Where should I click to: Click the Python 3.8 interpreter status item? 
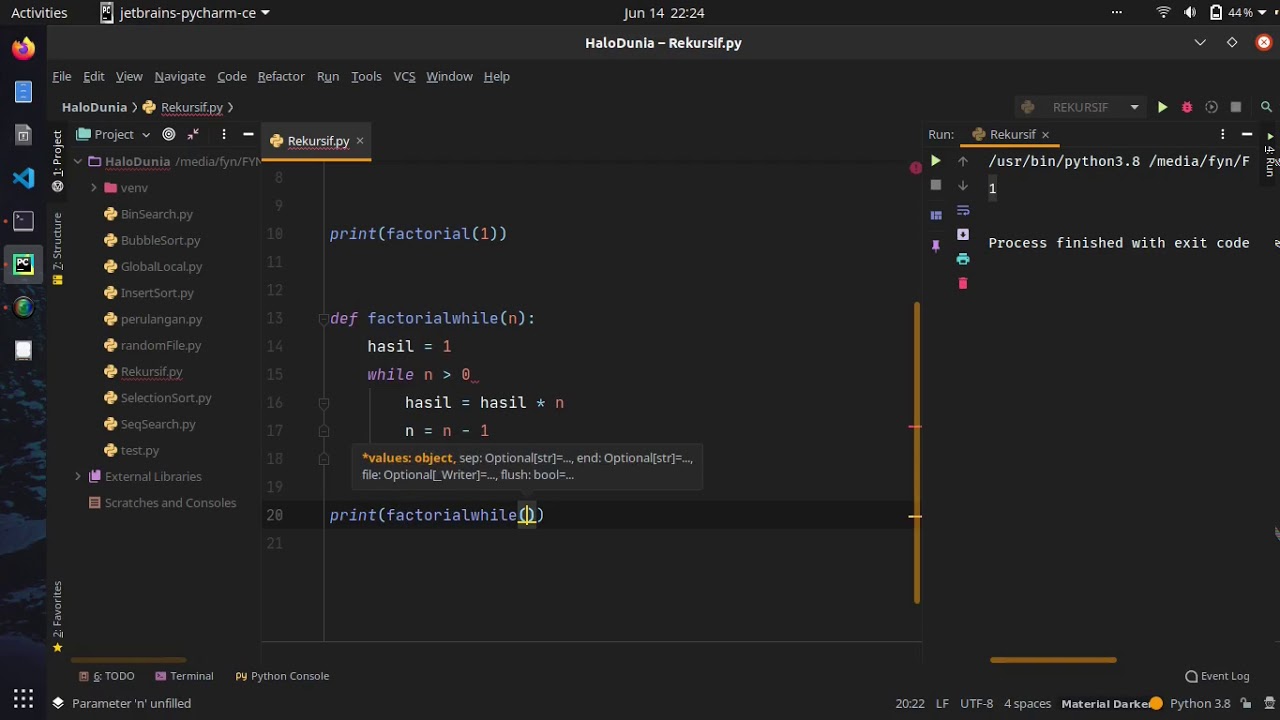point(1200,703)
